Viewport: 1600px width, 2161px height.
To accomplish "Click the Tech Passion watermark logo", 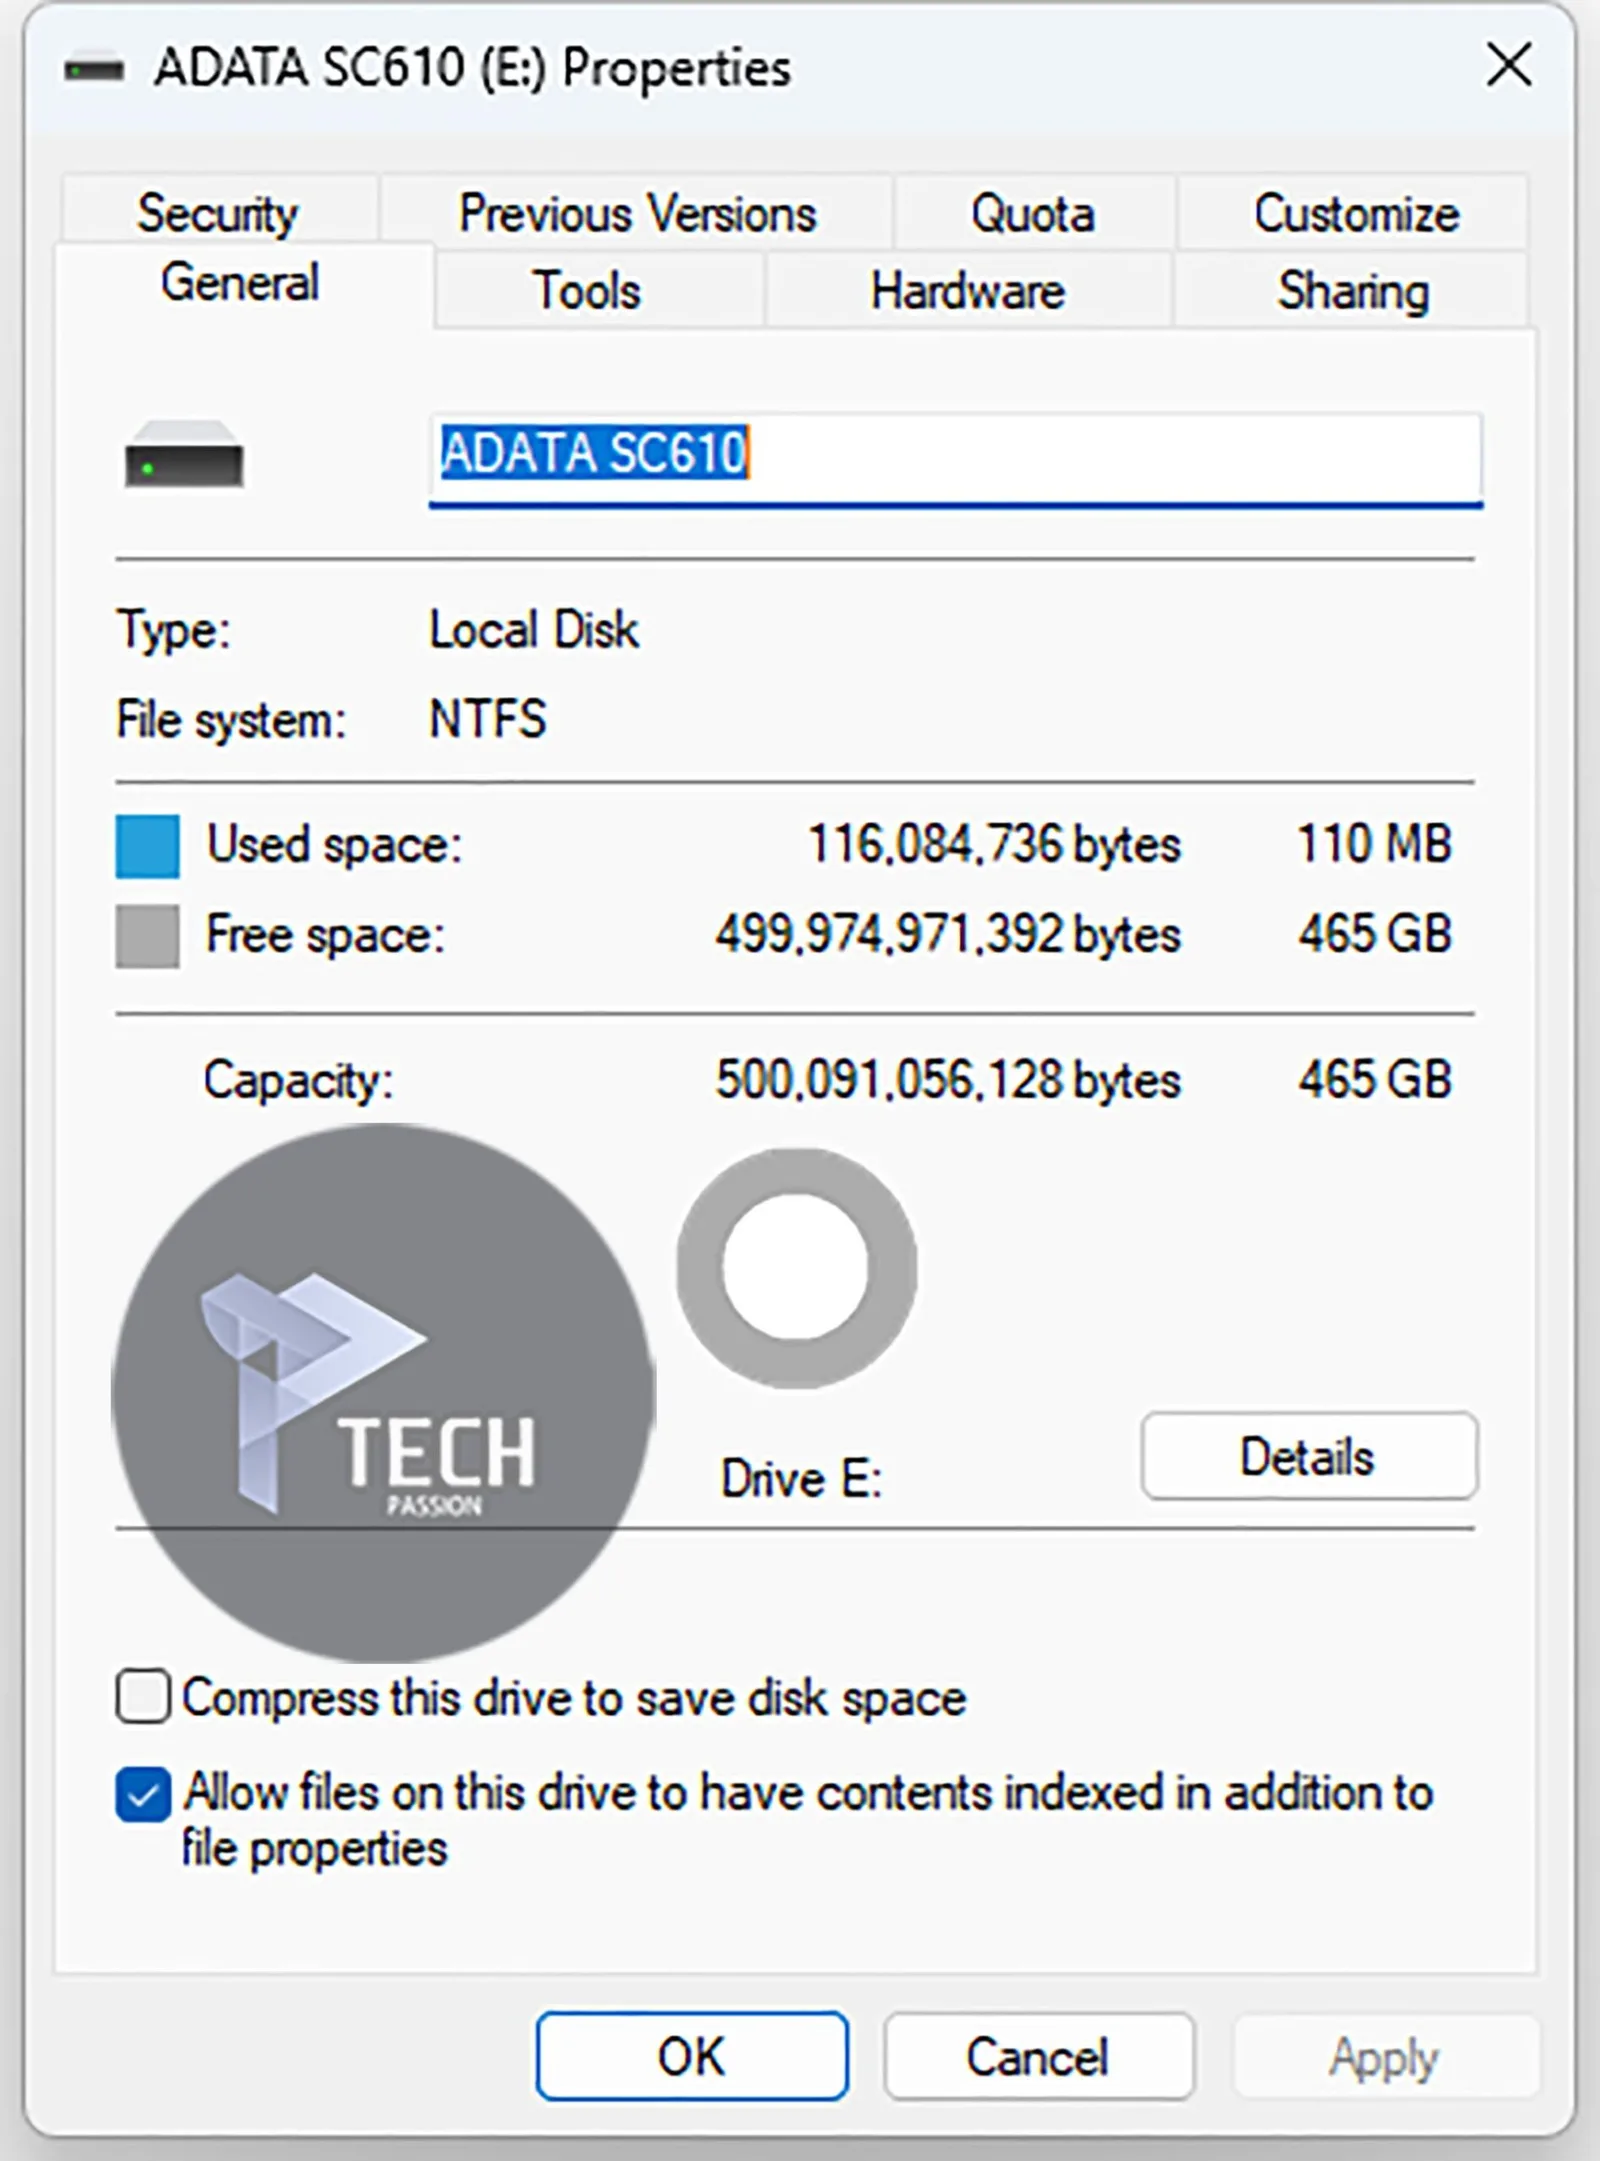I will point(384,1393).
